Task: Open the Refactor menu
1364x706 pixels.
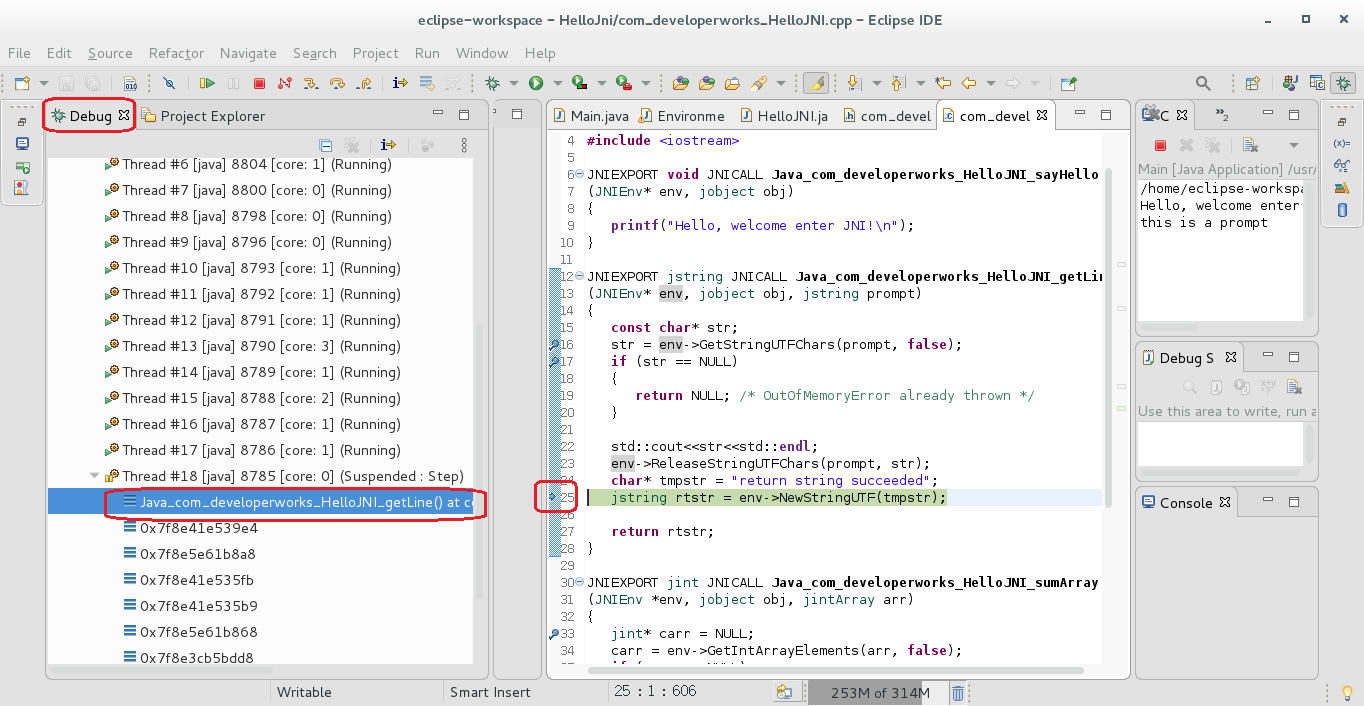Action: click(x=176, y=53)
